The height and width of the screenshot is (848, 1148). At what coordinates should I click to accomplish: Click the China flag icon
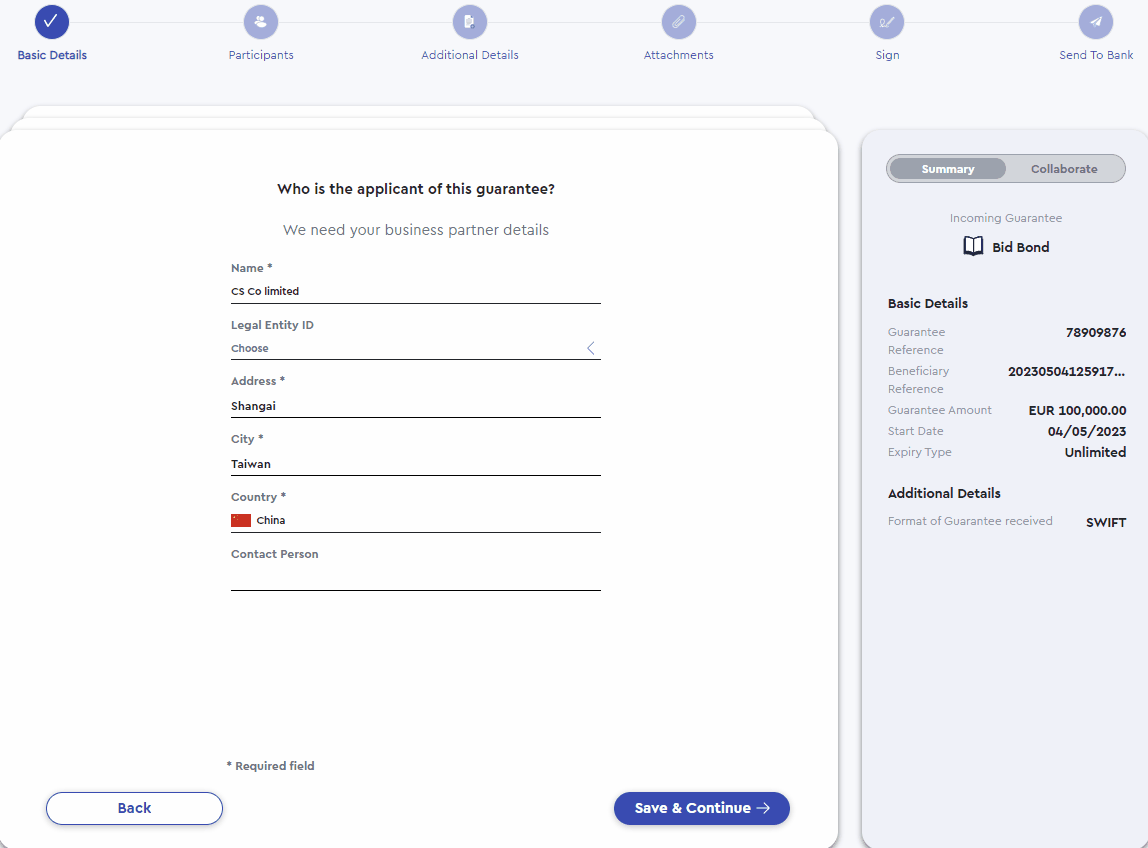tap(241, 520)
